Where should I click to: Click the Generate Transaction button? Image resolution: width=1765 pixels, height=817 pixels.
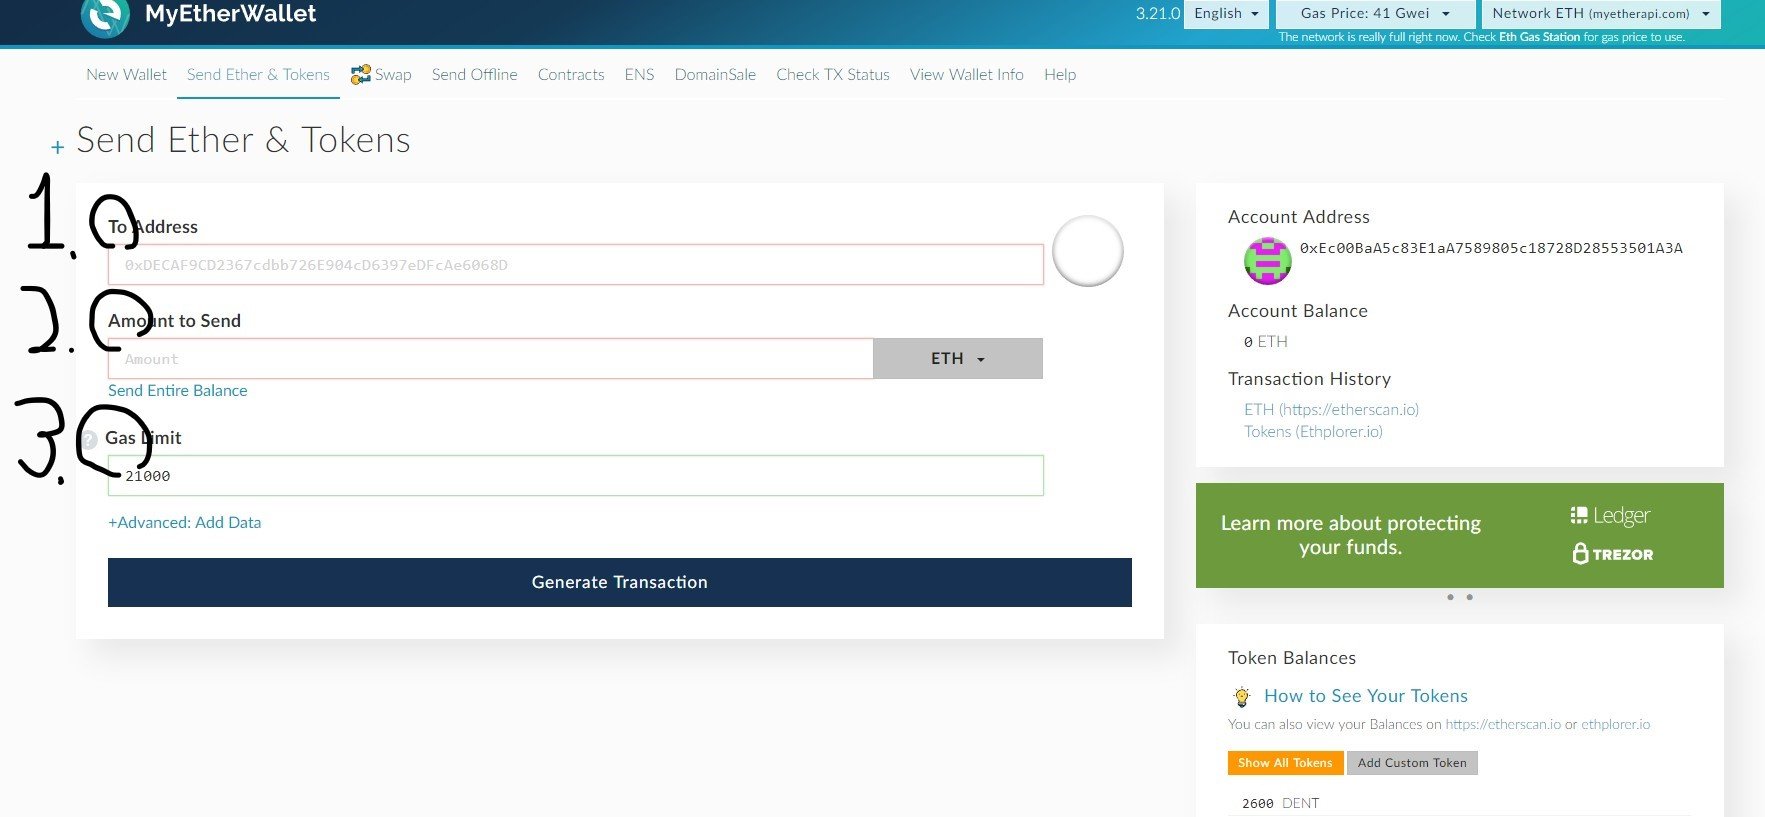[620, 583]
